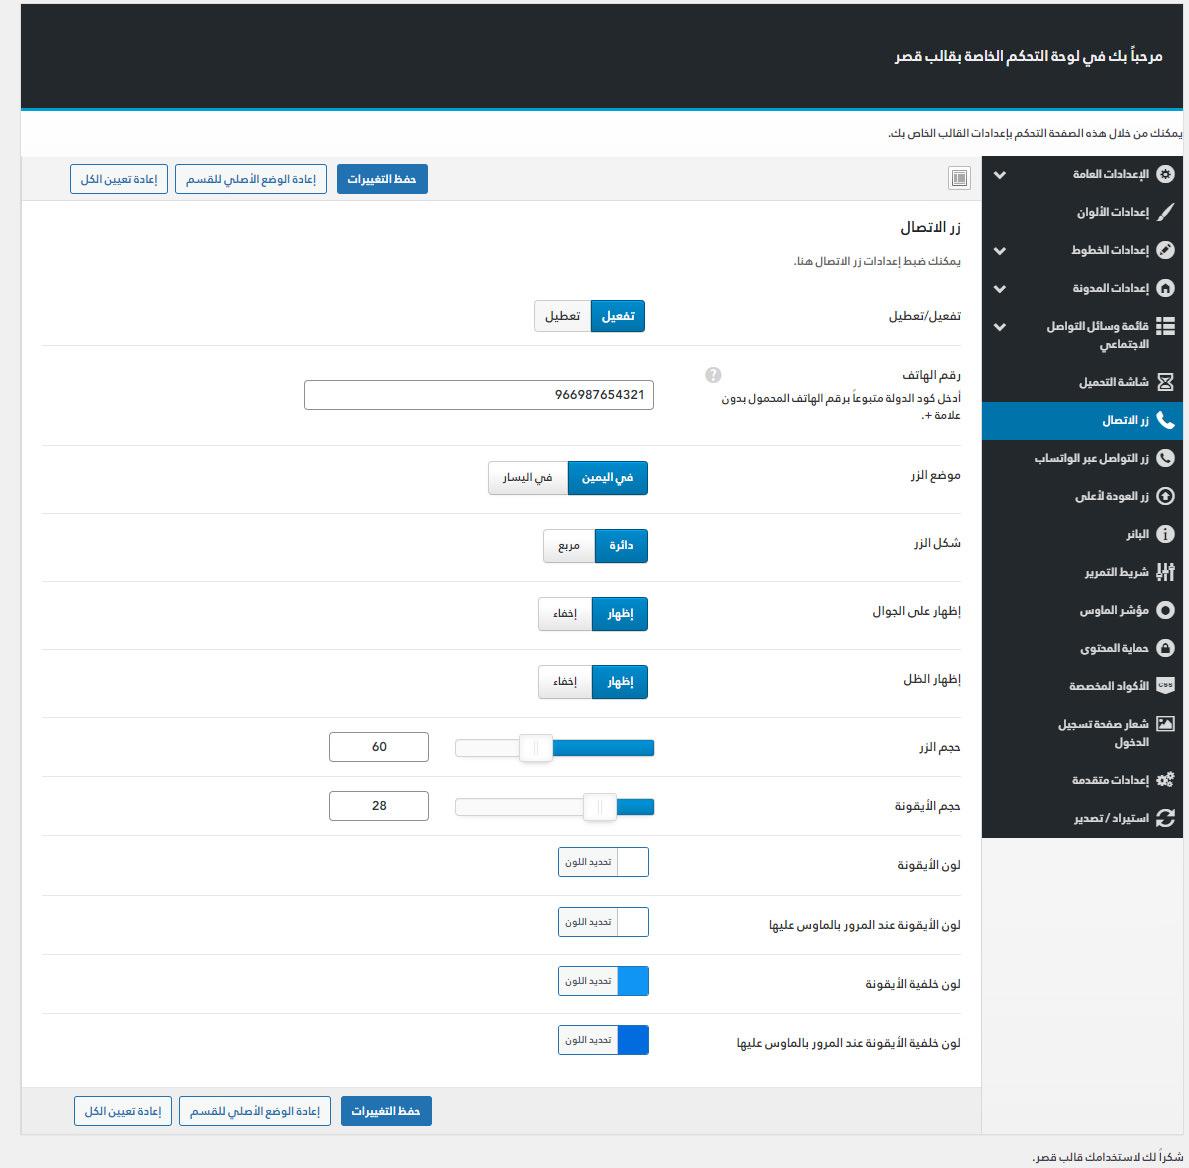Click the phone number input field
Screen dimensions: 1189x1168
[478, 395]
